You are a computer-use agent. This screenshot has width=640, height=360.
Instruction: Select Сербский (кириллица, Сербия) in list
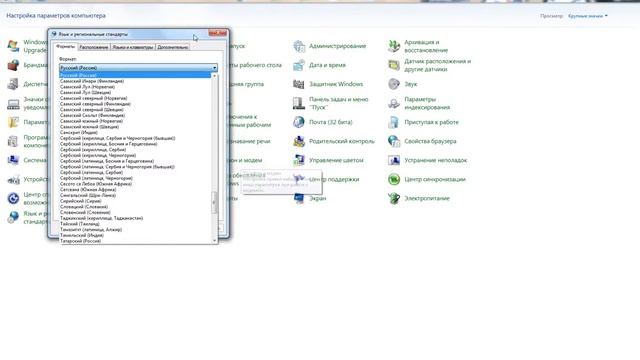tap(135, 150)
